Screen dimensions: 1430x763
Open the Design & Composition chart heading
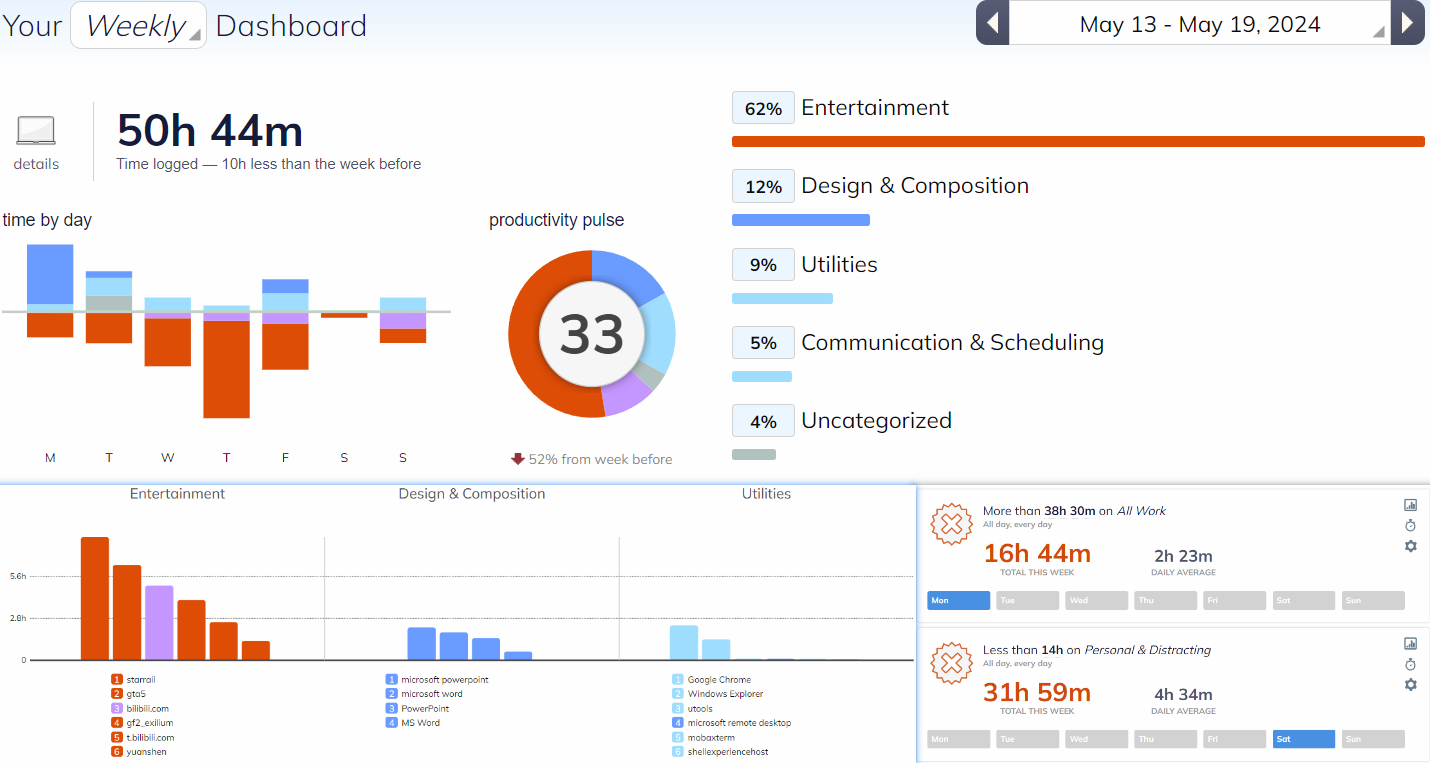(472, 494)
